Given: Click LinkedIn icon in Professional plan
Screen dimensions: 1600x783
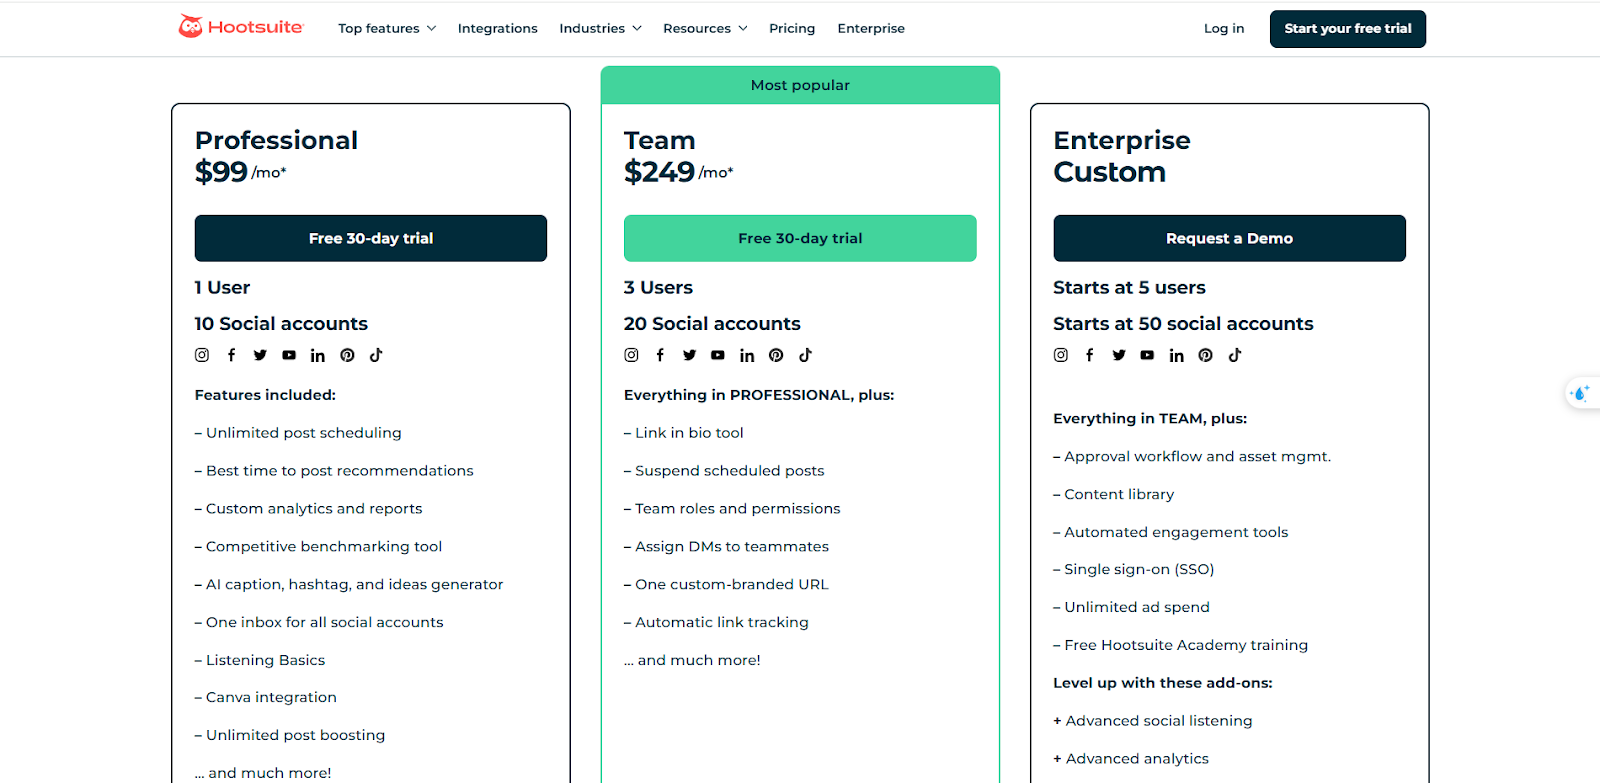Looking at the screenshot, I should point(318,355).
